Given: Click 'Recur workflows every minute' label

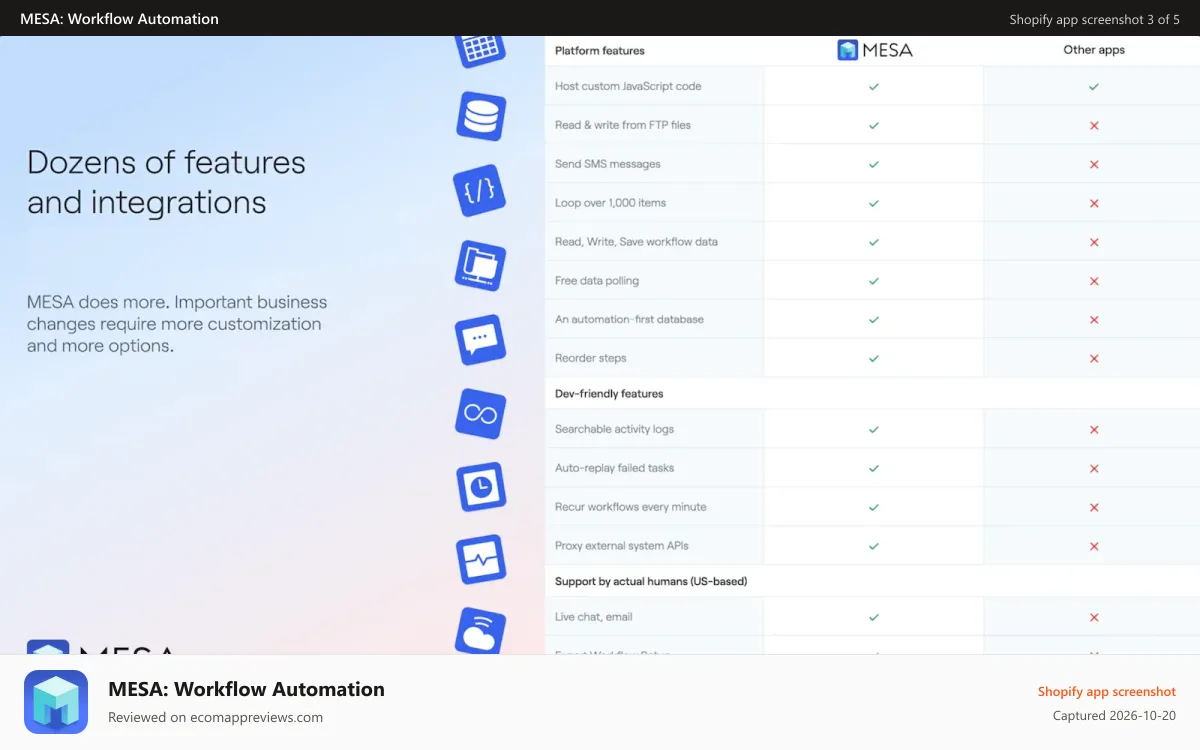Looking at the screenshot, I should [x=631, y=507].
